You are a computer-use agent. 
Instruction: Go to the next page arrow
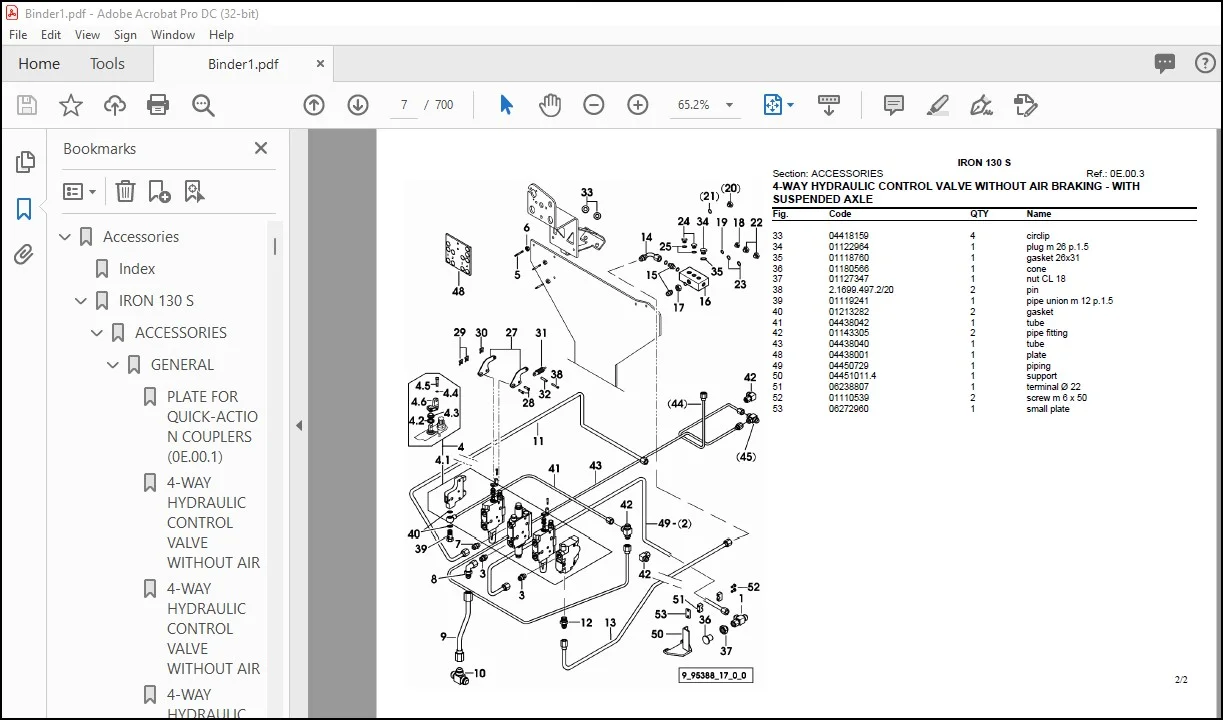(x=358, y=105)
